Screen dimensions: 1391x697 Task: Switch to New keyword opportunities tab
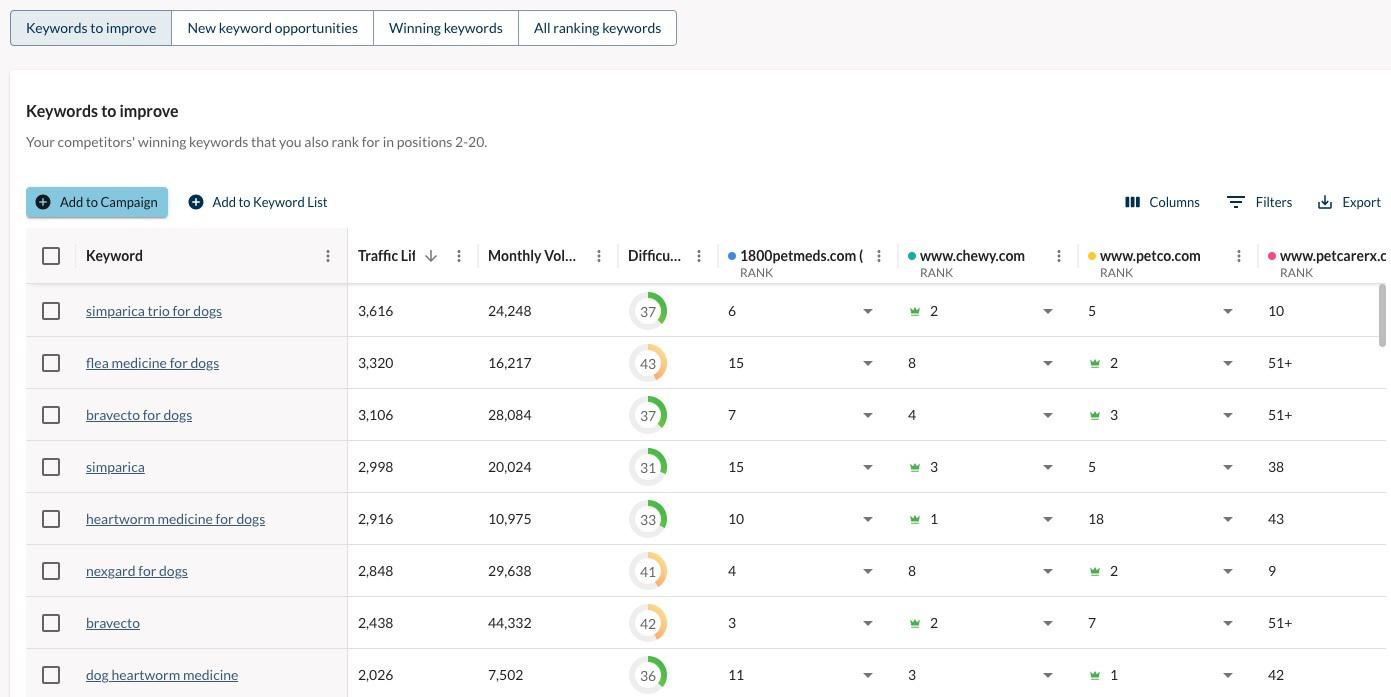point(272,28)
